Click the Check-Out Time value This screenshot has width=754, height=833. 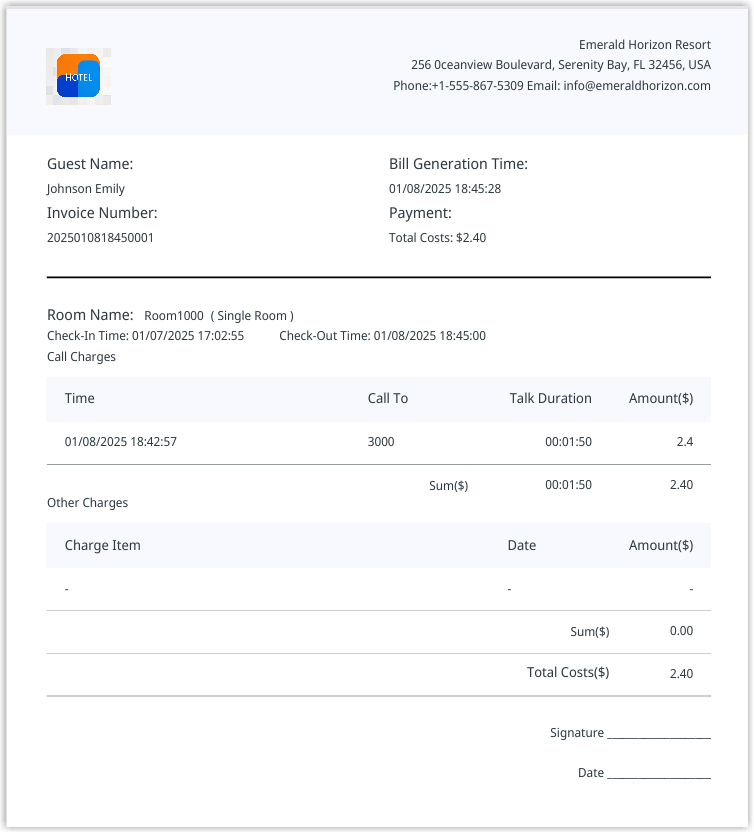tap(429, 336)
